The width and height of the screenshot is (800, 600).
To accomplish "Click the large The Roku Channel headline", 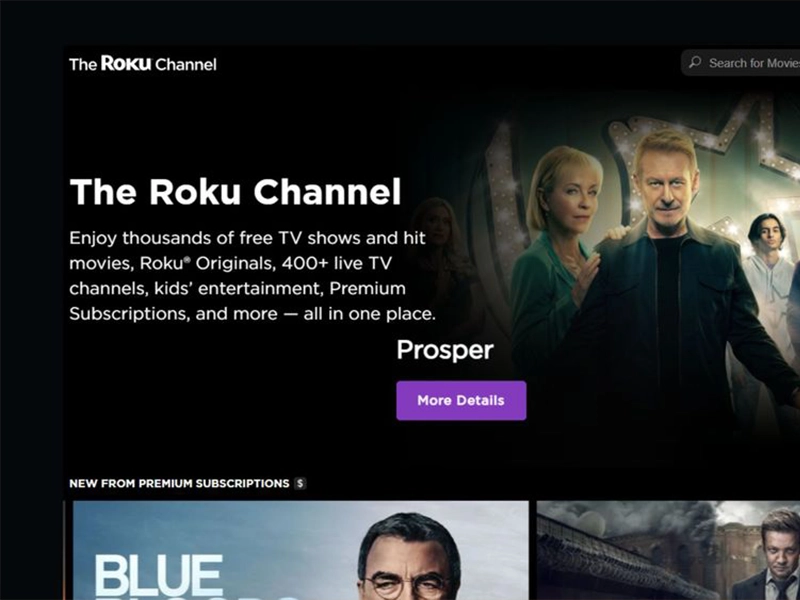I will [x=235, y=192].
